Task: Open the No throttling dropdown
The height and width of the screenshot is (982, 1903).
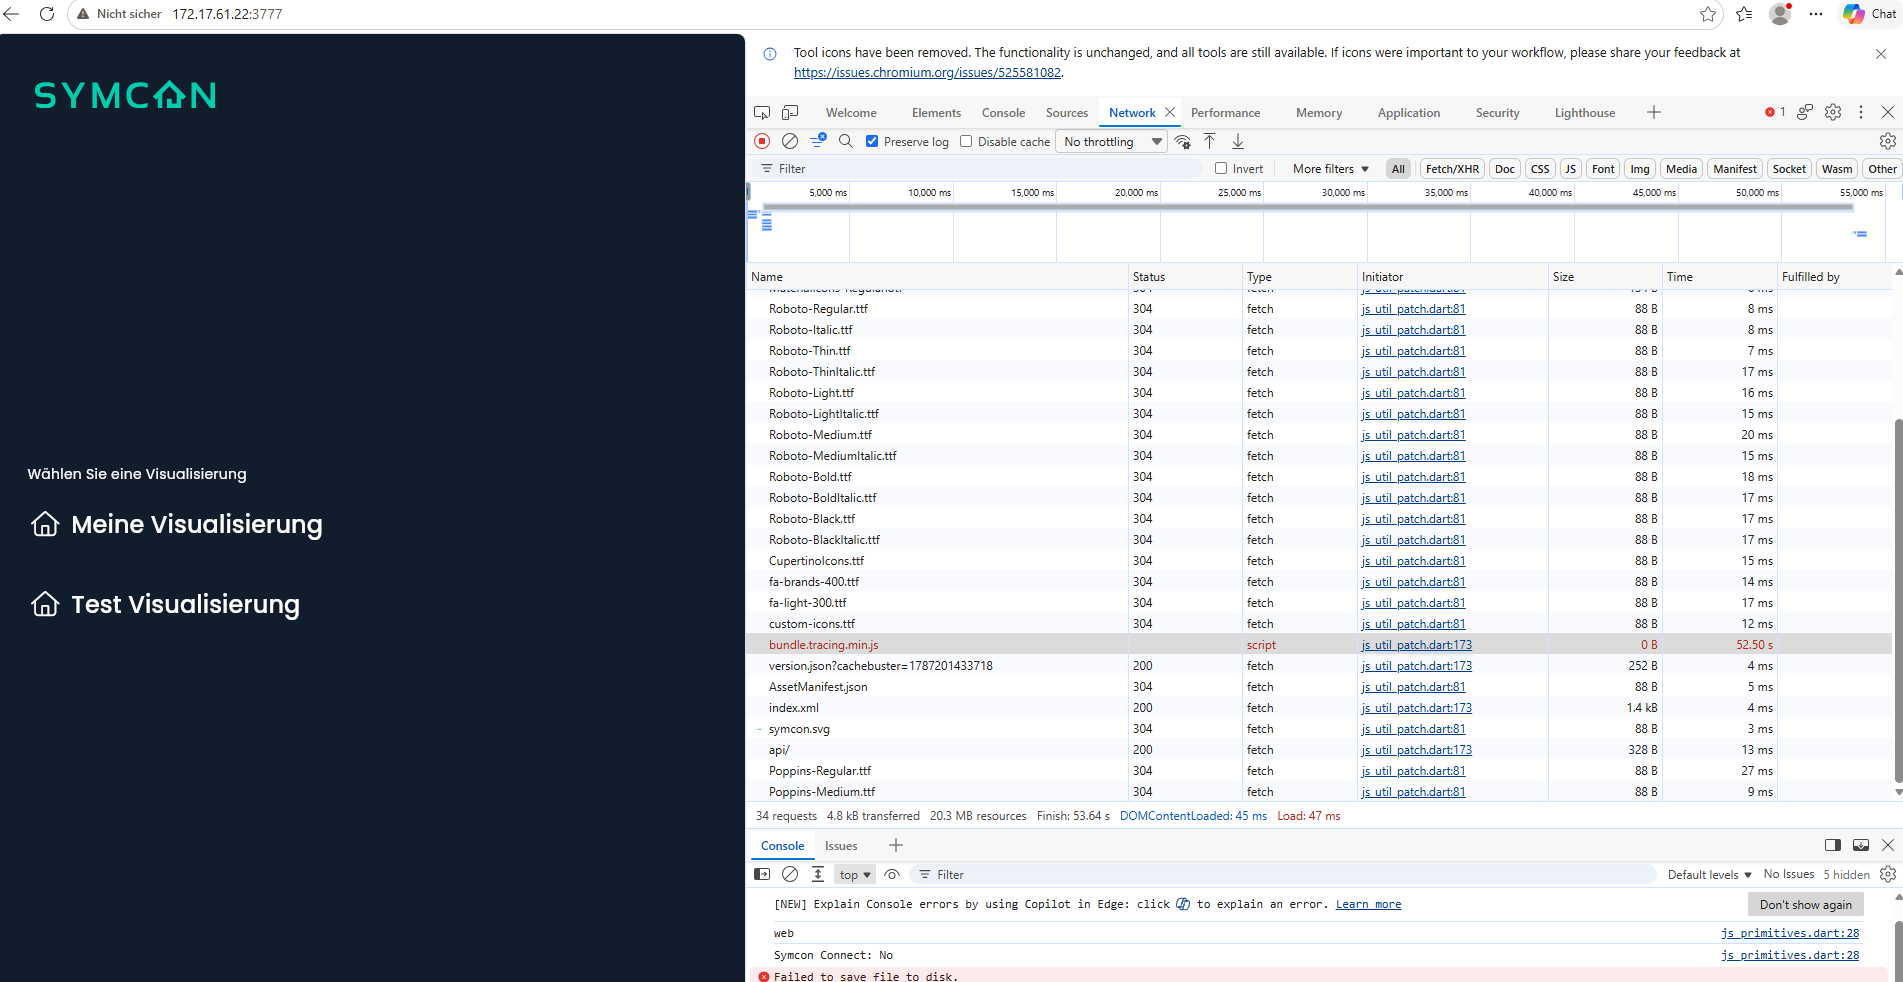Action: [x=1112, y=141]
